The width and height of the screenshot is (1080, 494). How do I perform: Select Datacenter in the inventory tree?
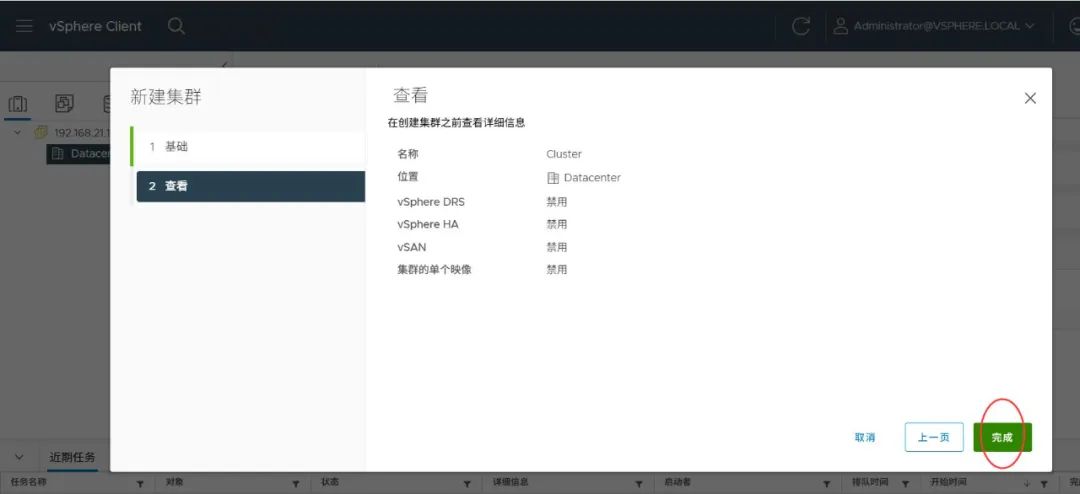78,154
